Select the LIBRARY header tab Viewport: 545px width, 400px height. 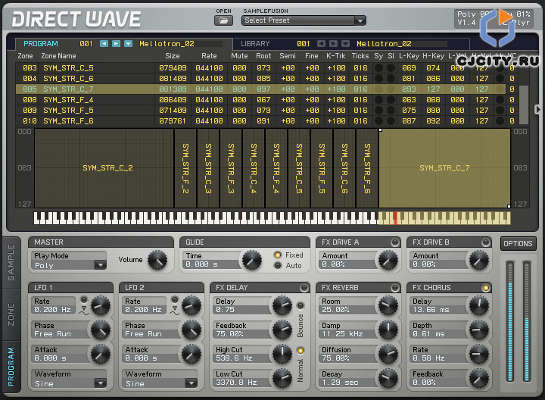point(255,43)
